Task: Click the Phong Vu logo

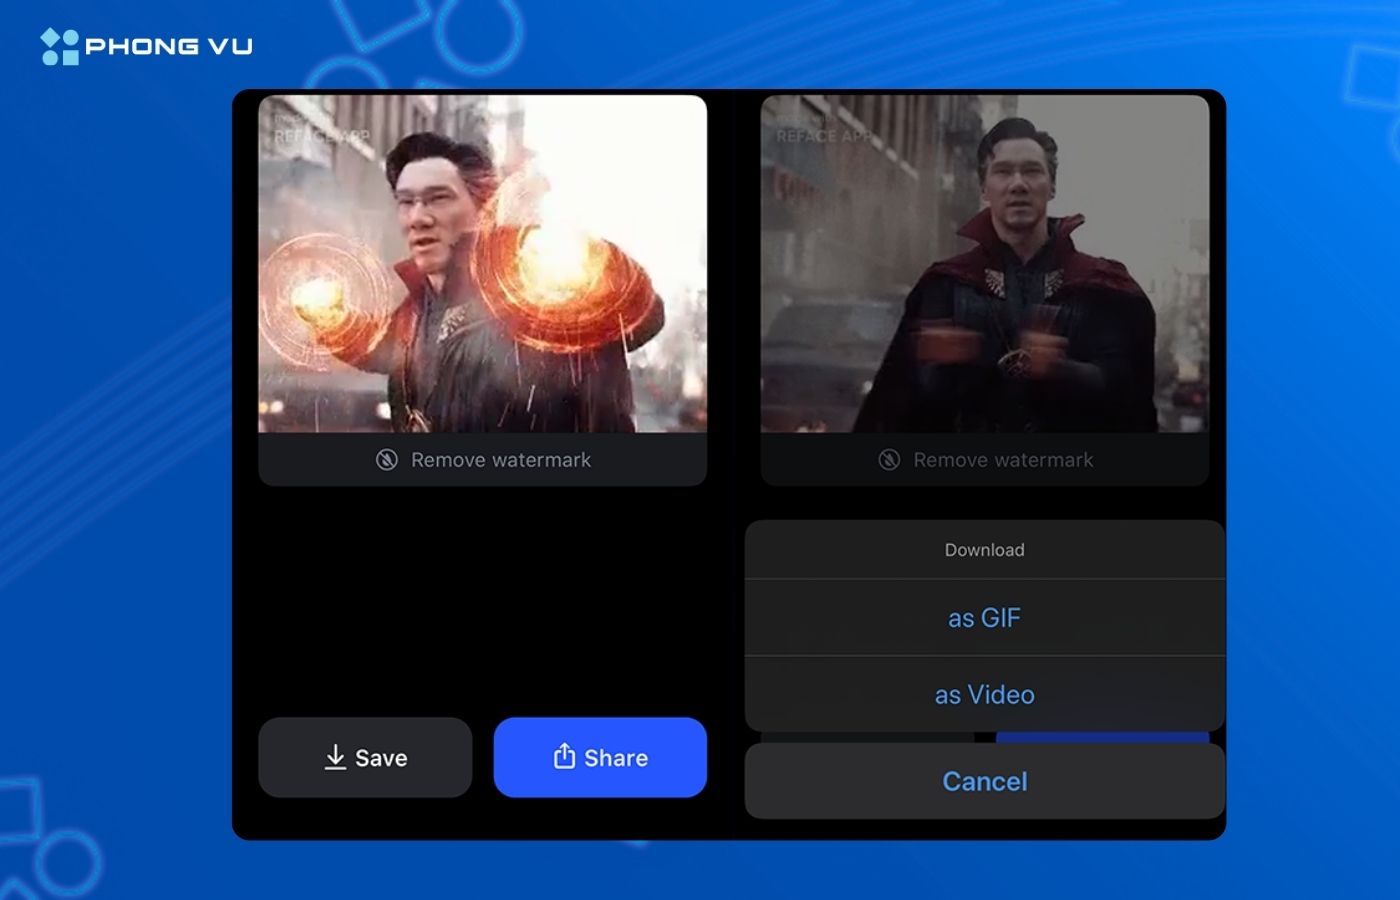Action: click(x=147, y=46)
